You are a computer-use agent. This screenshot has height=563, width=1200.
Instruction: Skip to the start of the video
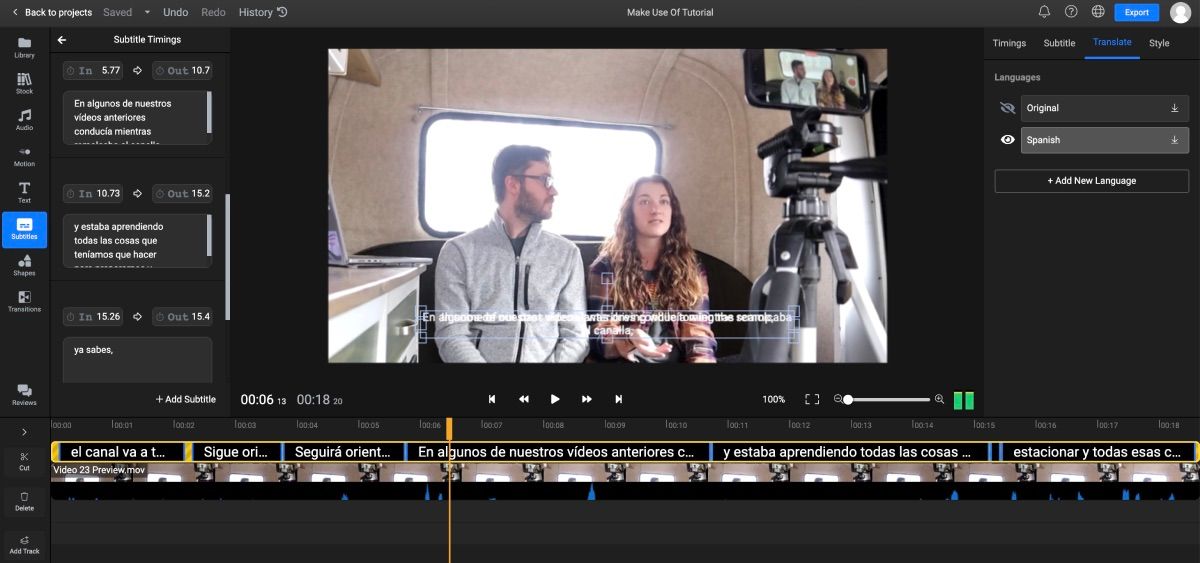492,399
